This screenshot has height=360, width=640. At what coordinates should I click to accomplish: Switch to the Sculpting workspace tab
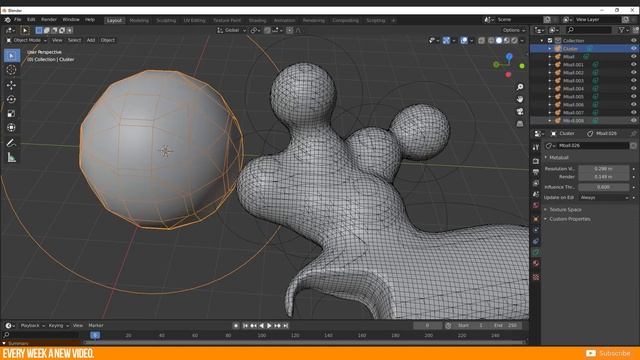point(166,20)
